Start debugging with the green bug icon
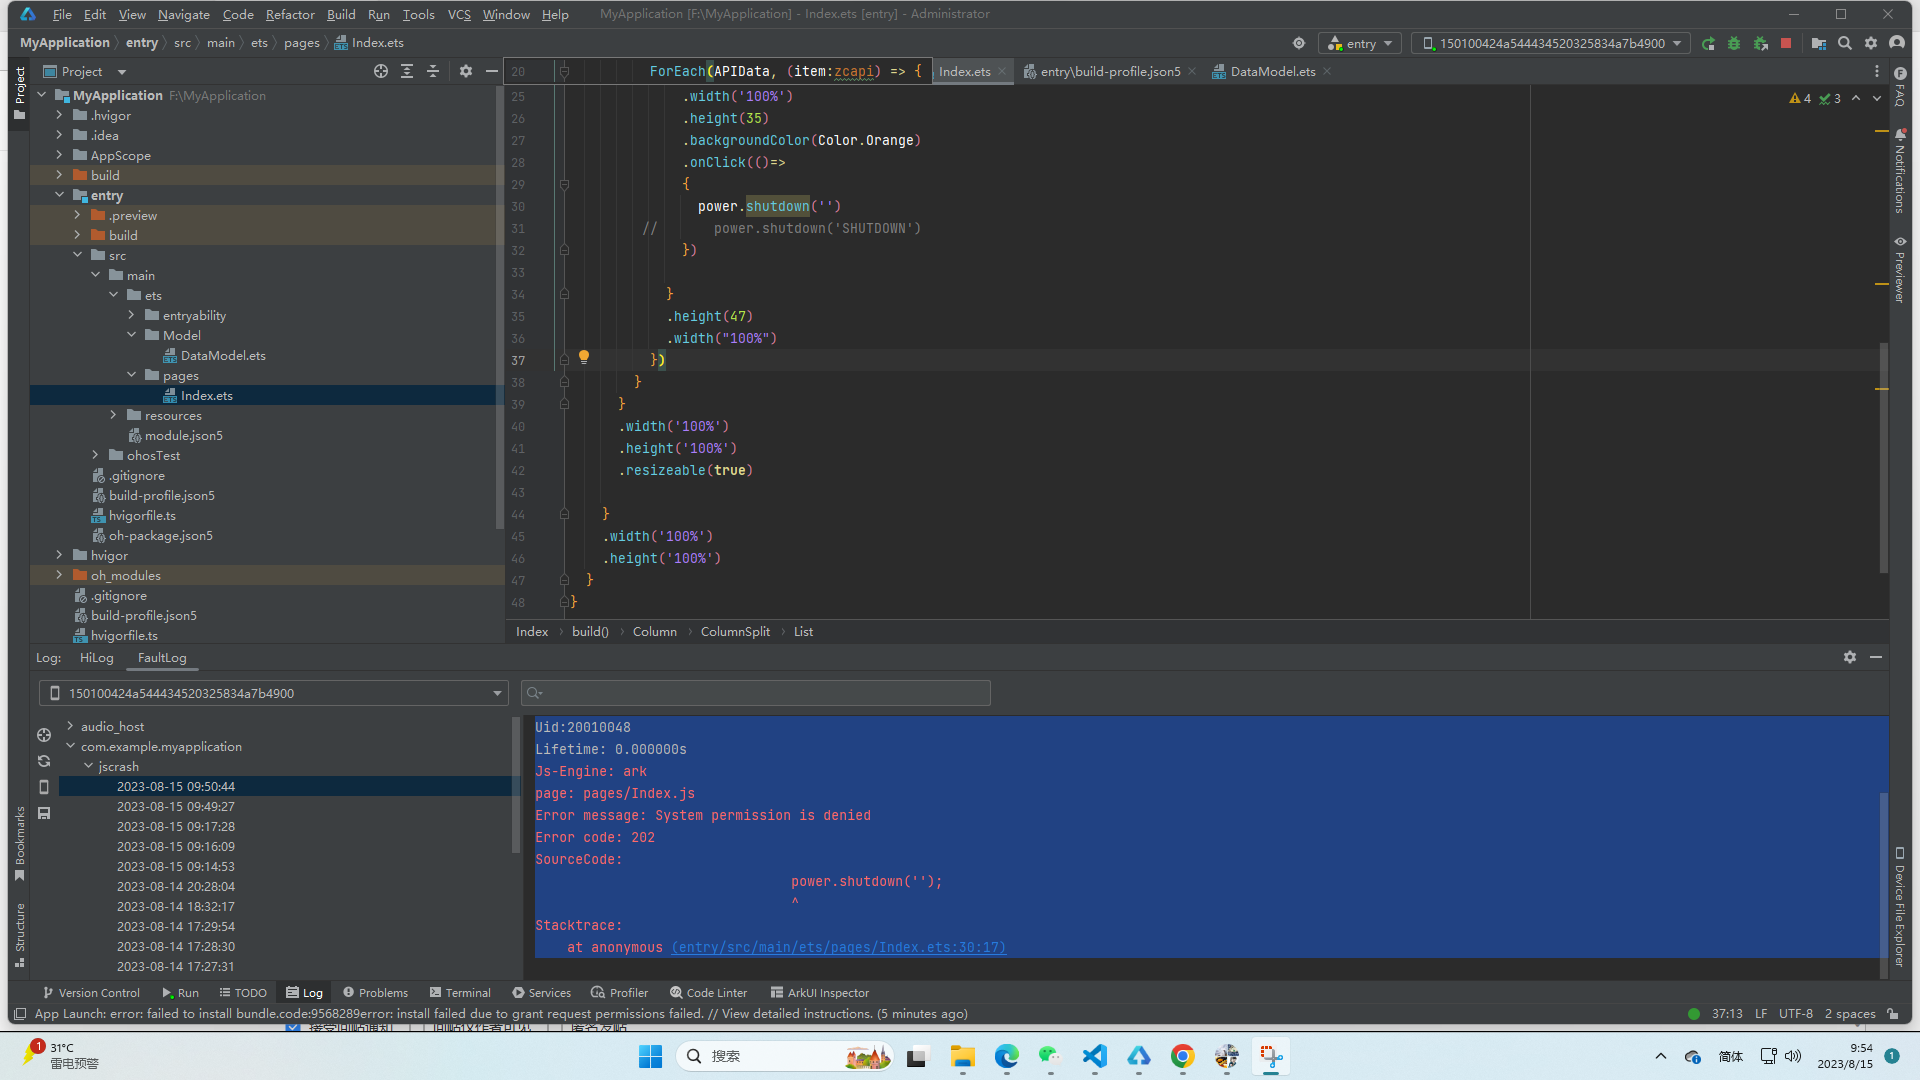This screenshot has height=1080, width=1920. point(1734,43)
